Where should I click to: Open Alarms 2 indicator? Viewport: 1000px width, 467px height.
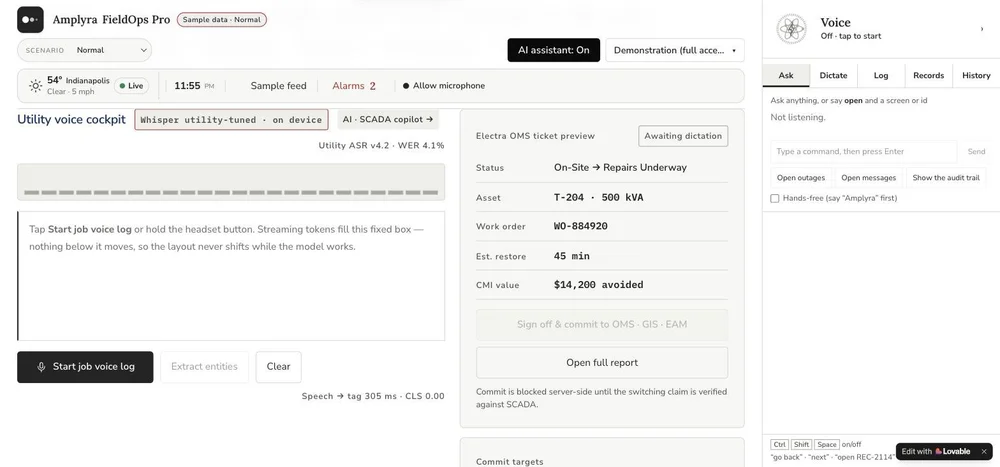tap(354, 85)
